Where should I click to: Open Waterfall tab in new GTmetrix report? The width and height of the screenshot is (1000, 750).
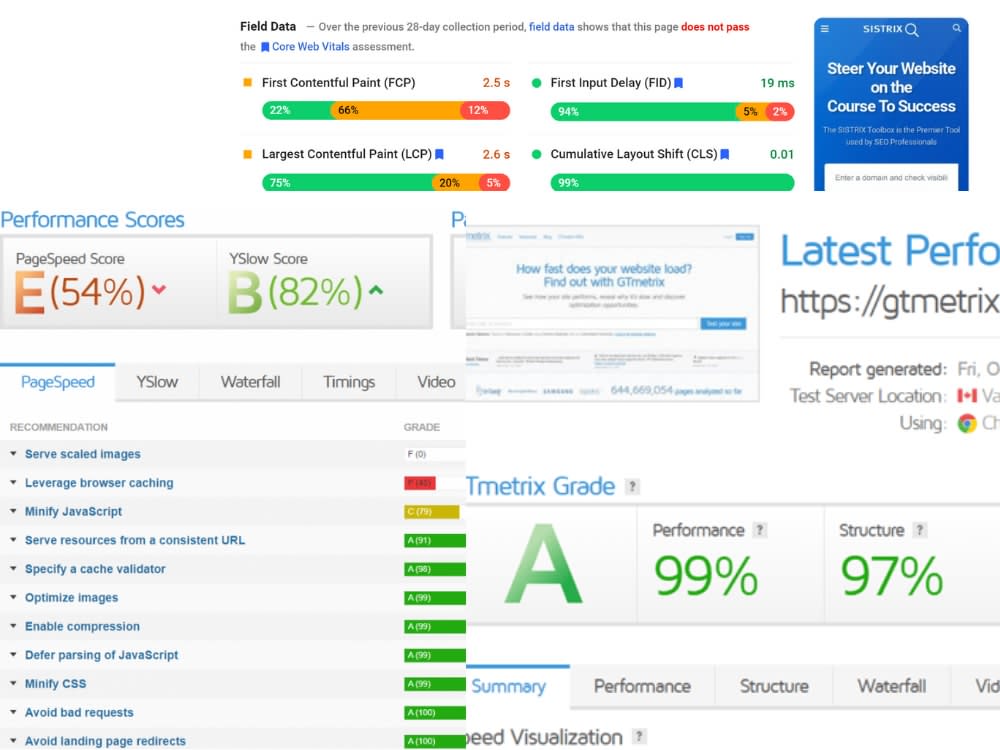[x=892, y=686]
